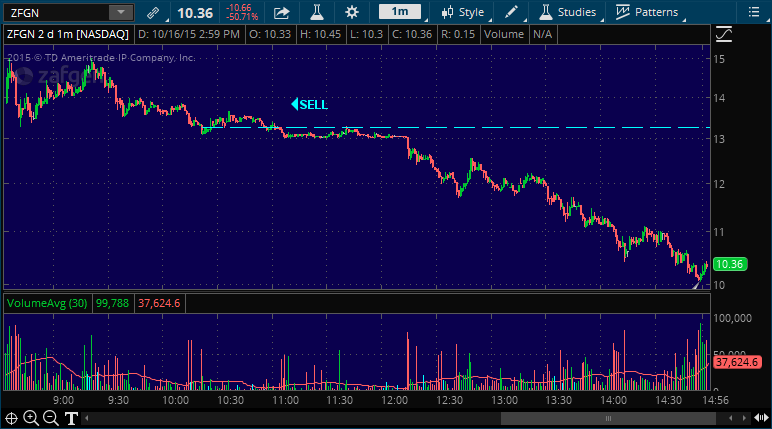Image resolution: width=772 pixels, height=429 pixels.
Task: Click the O: 10.33 open value
Action: click(270, 34)
